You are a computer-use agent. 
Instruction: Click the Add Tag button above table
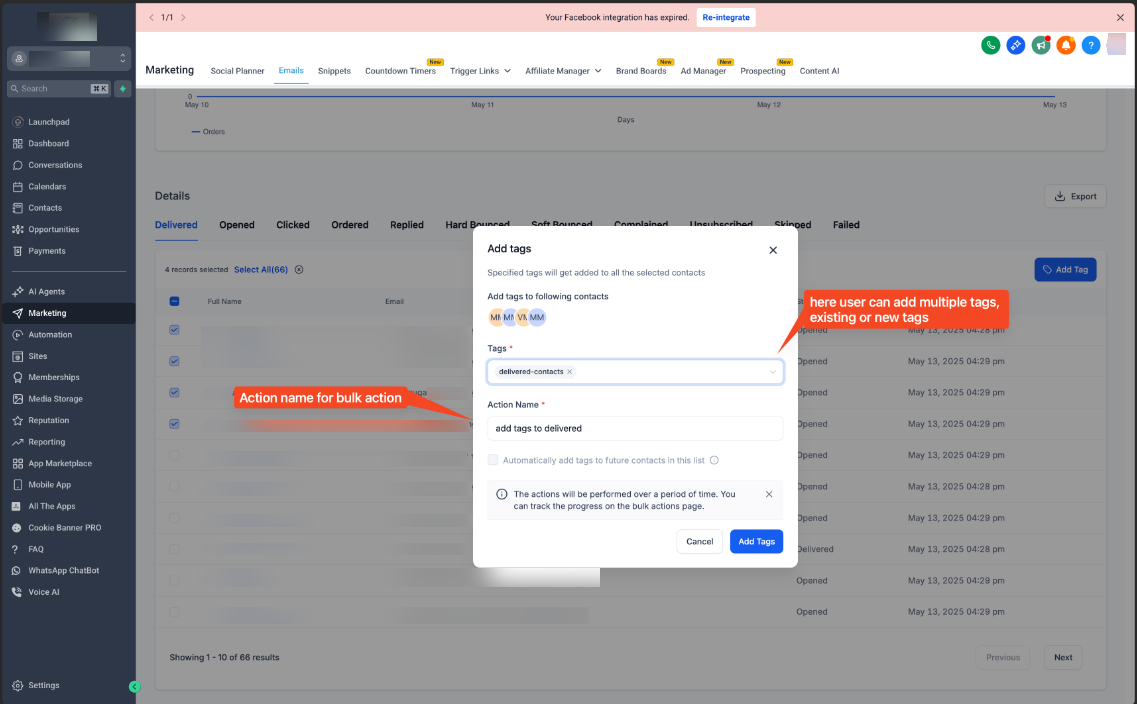(x=1065, y=270)
